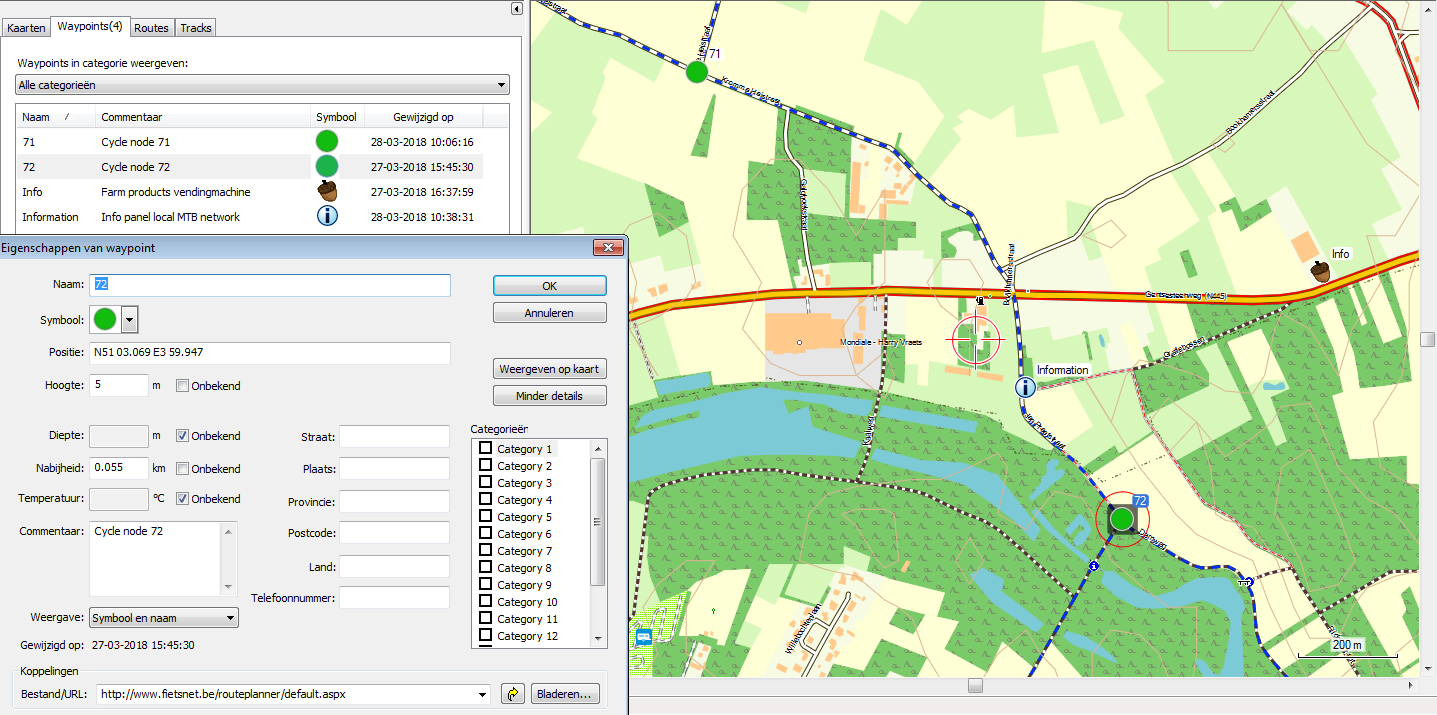Open the Symbool picker dropdown arrow
The width and height of the screenshot is (1437, 715).
tap(129, 320)
